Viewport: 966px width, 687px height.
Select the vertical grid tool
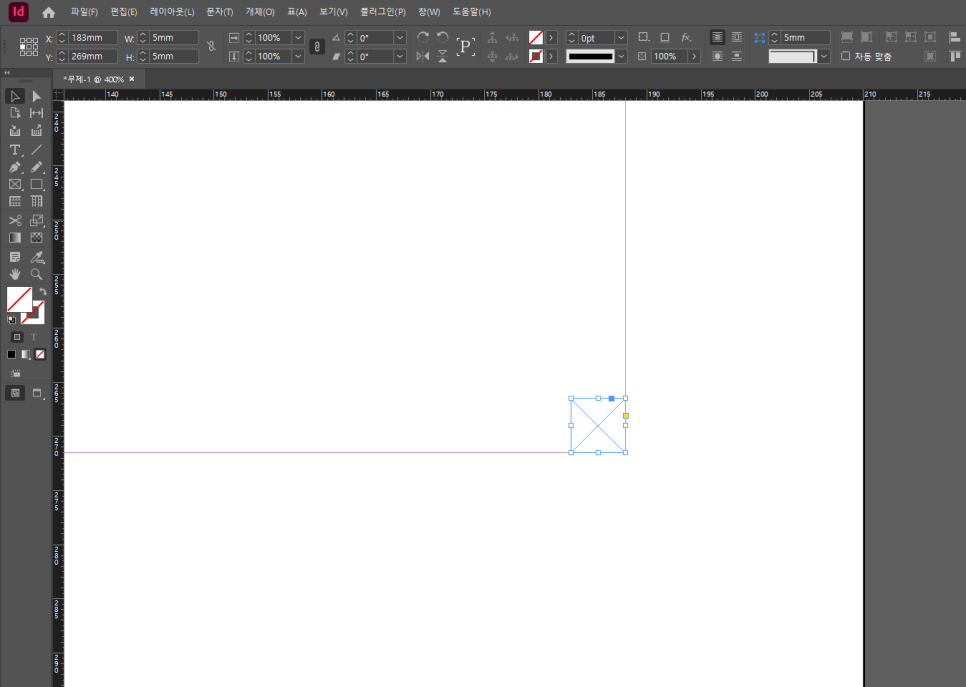[x=36, y=201]
